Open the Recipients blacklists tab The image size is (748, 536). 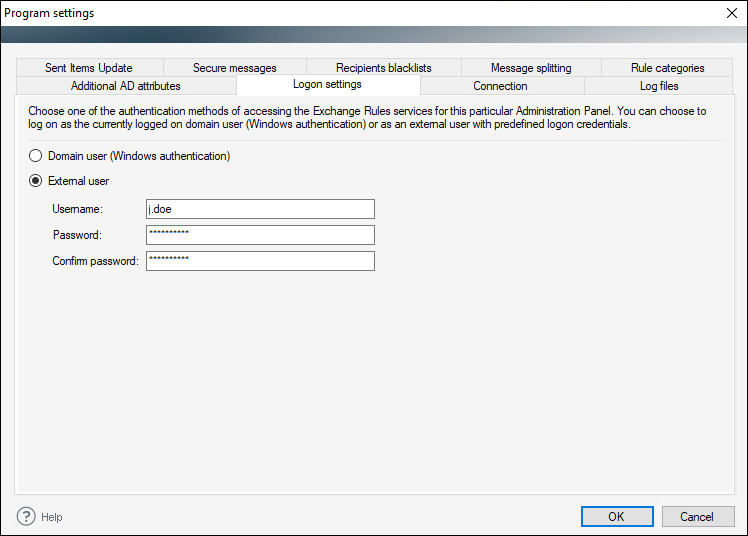point(384,68)
